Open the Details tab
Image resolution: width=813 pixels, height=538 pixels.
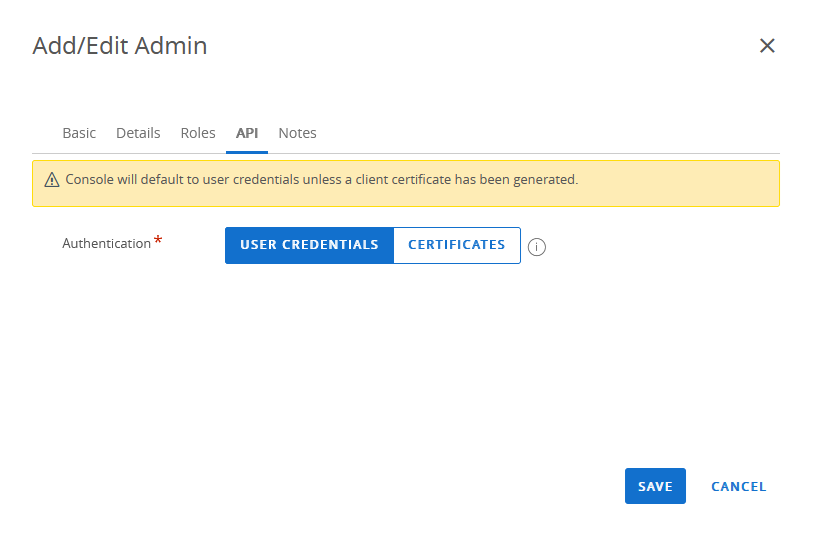click(x=138, y=133)
